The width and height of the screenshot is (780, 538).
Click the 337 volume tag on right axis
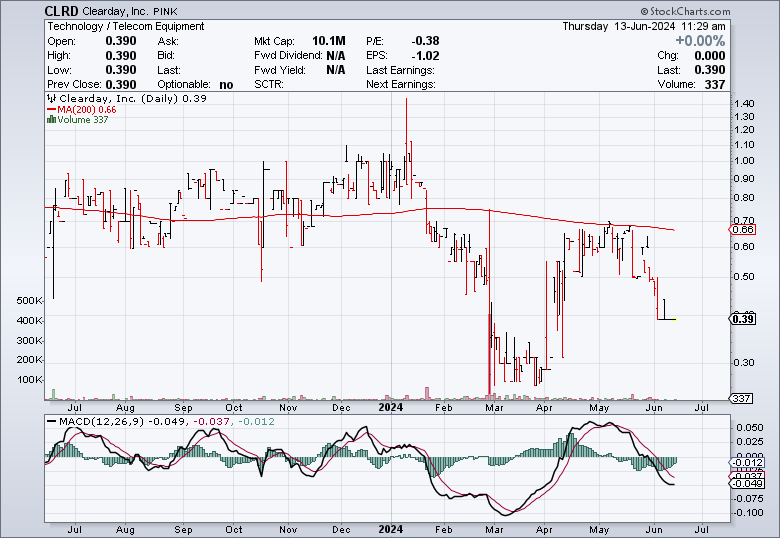[741, 398]
